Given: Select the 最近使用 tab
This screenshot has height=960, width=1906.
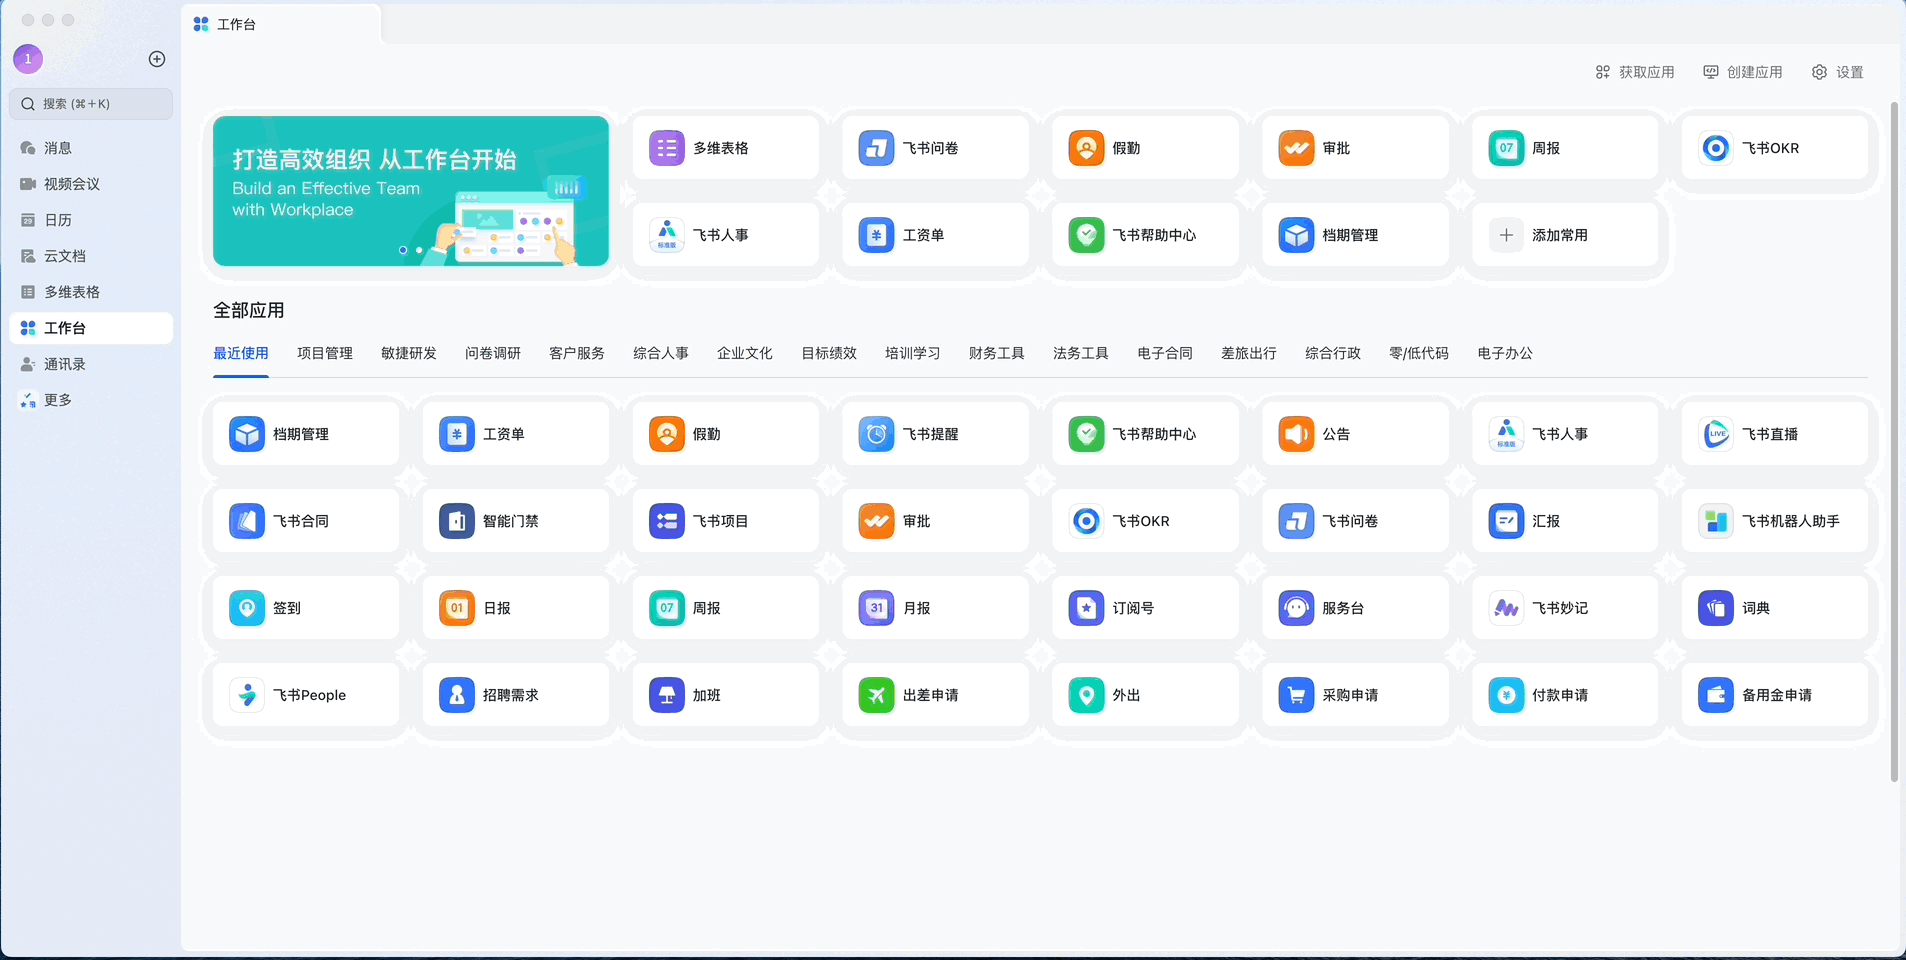Looking at the screenshot, I should point(241,353).
